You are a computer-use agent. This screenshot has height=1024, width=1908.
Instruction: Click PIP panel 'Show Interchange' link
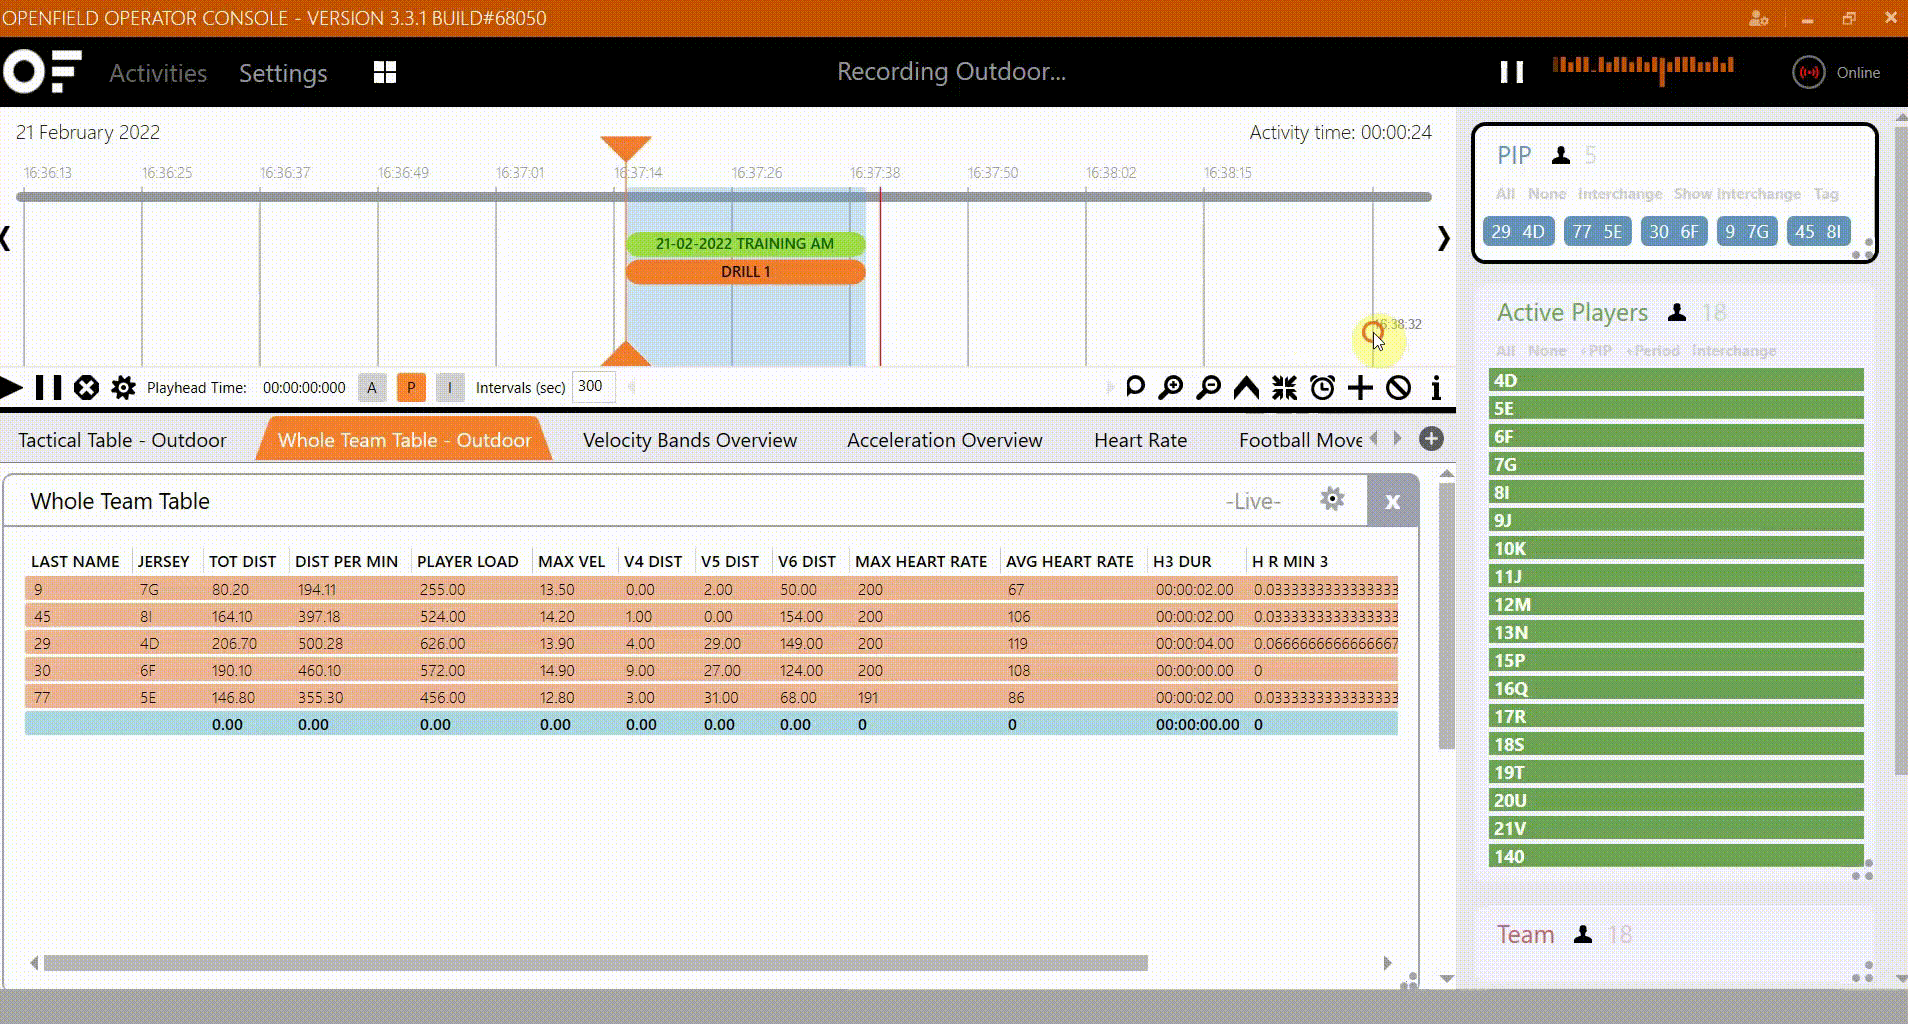point(1737,194)
